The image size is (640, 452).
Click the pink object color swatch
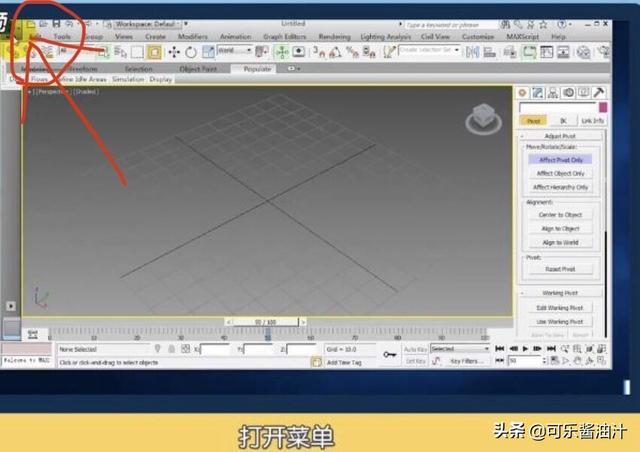coord(603,107)
